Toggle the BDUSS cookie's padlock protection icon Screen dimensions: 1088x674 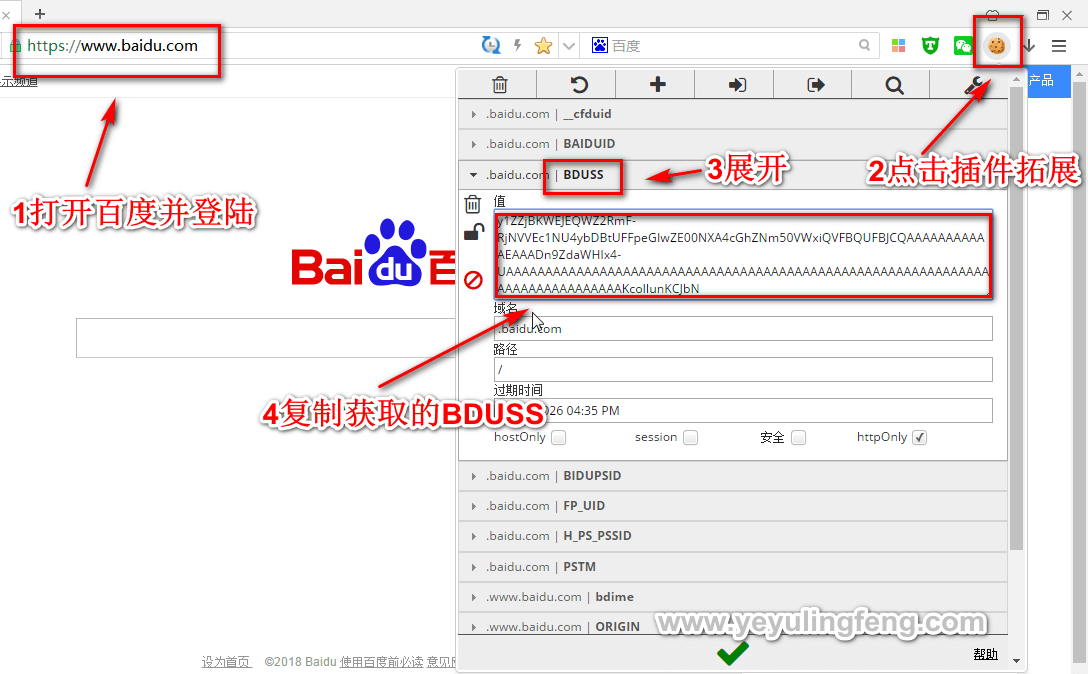(473, 233)
